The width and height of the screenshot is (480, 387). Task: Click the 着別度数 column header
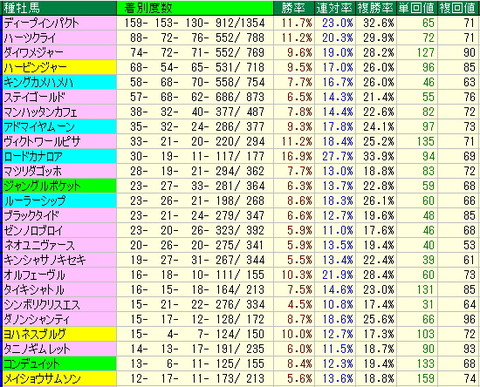195,8
